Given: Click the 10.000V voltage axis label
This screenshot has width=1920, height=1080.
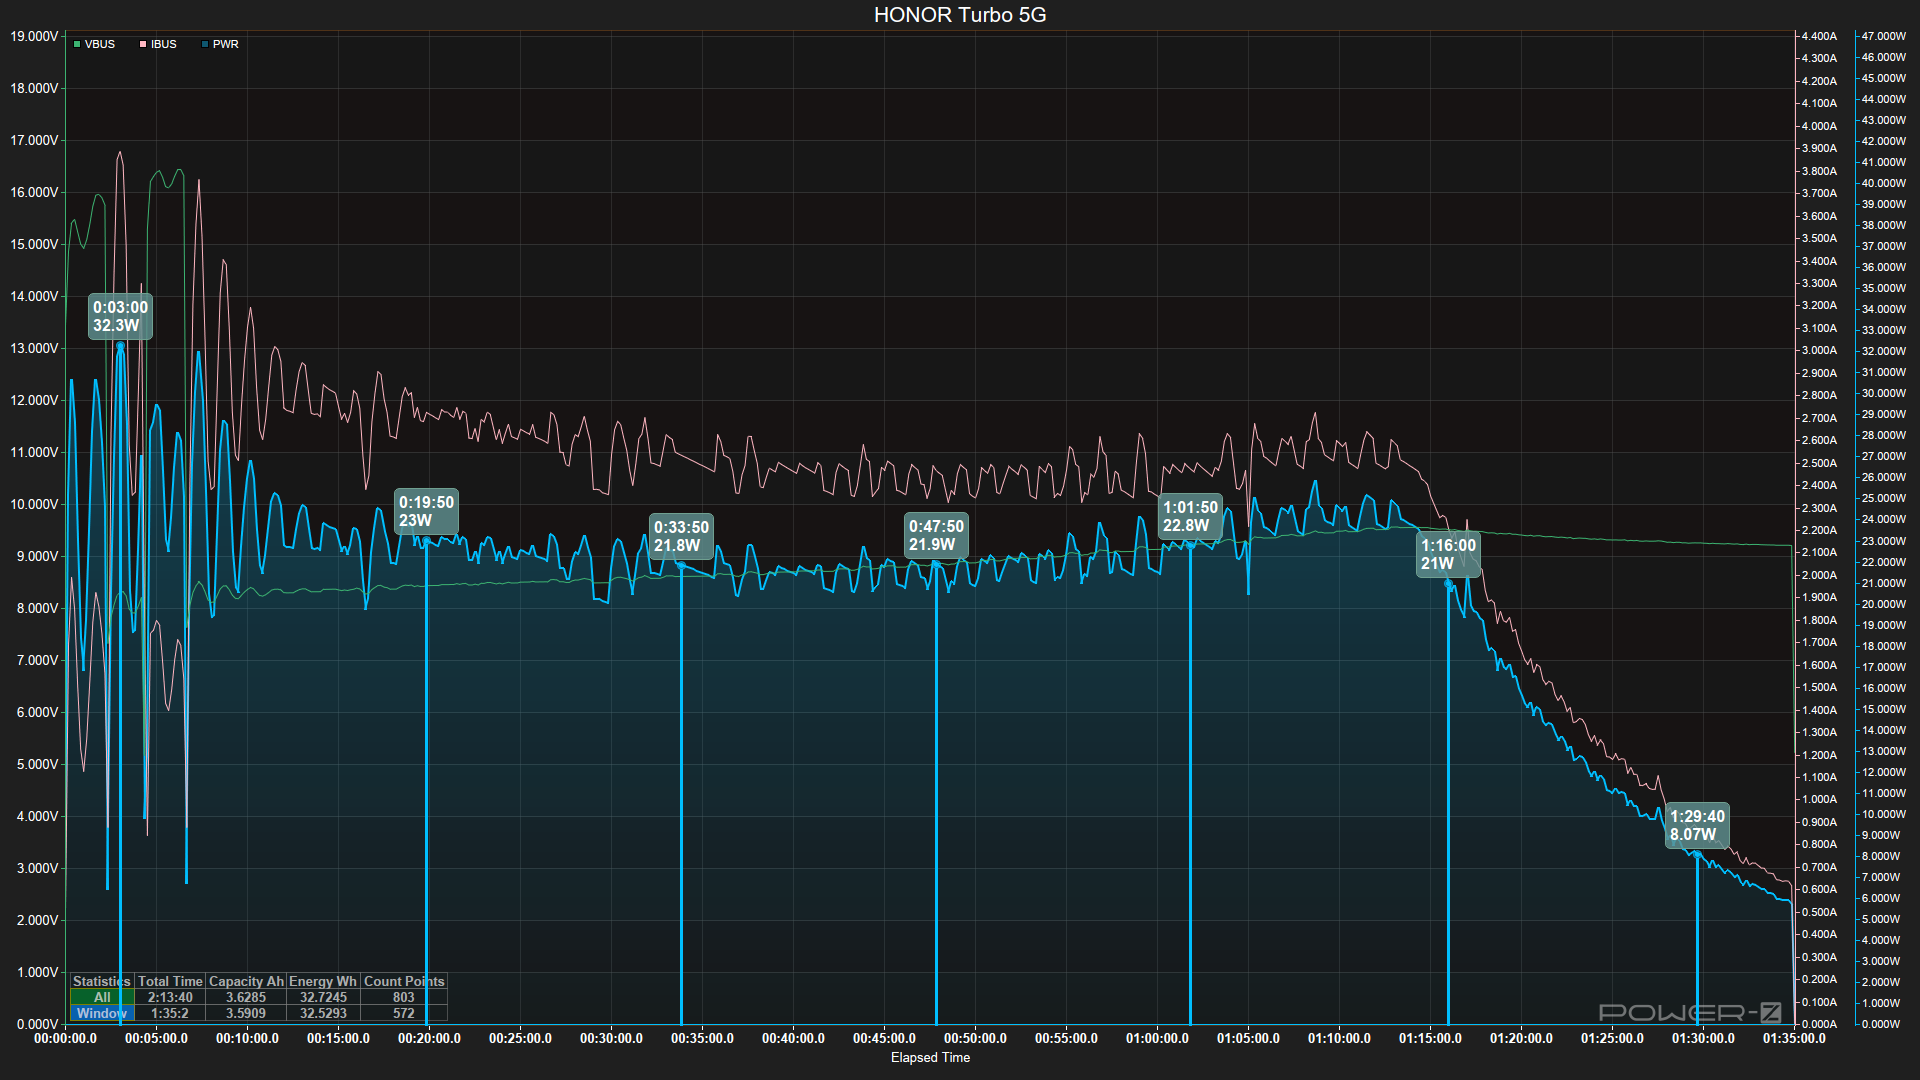Looking at the screenshot, I should click(34, 504).
